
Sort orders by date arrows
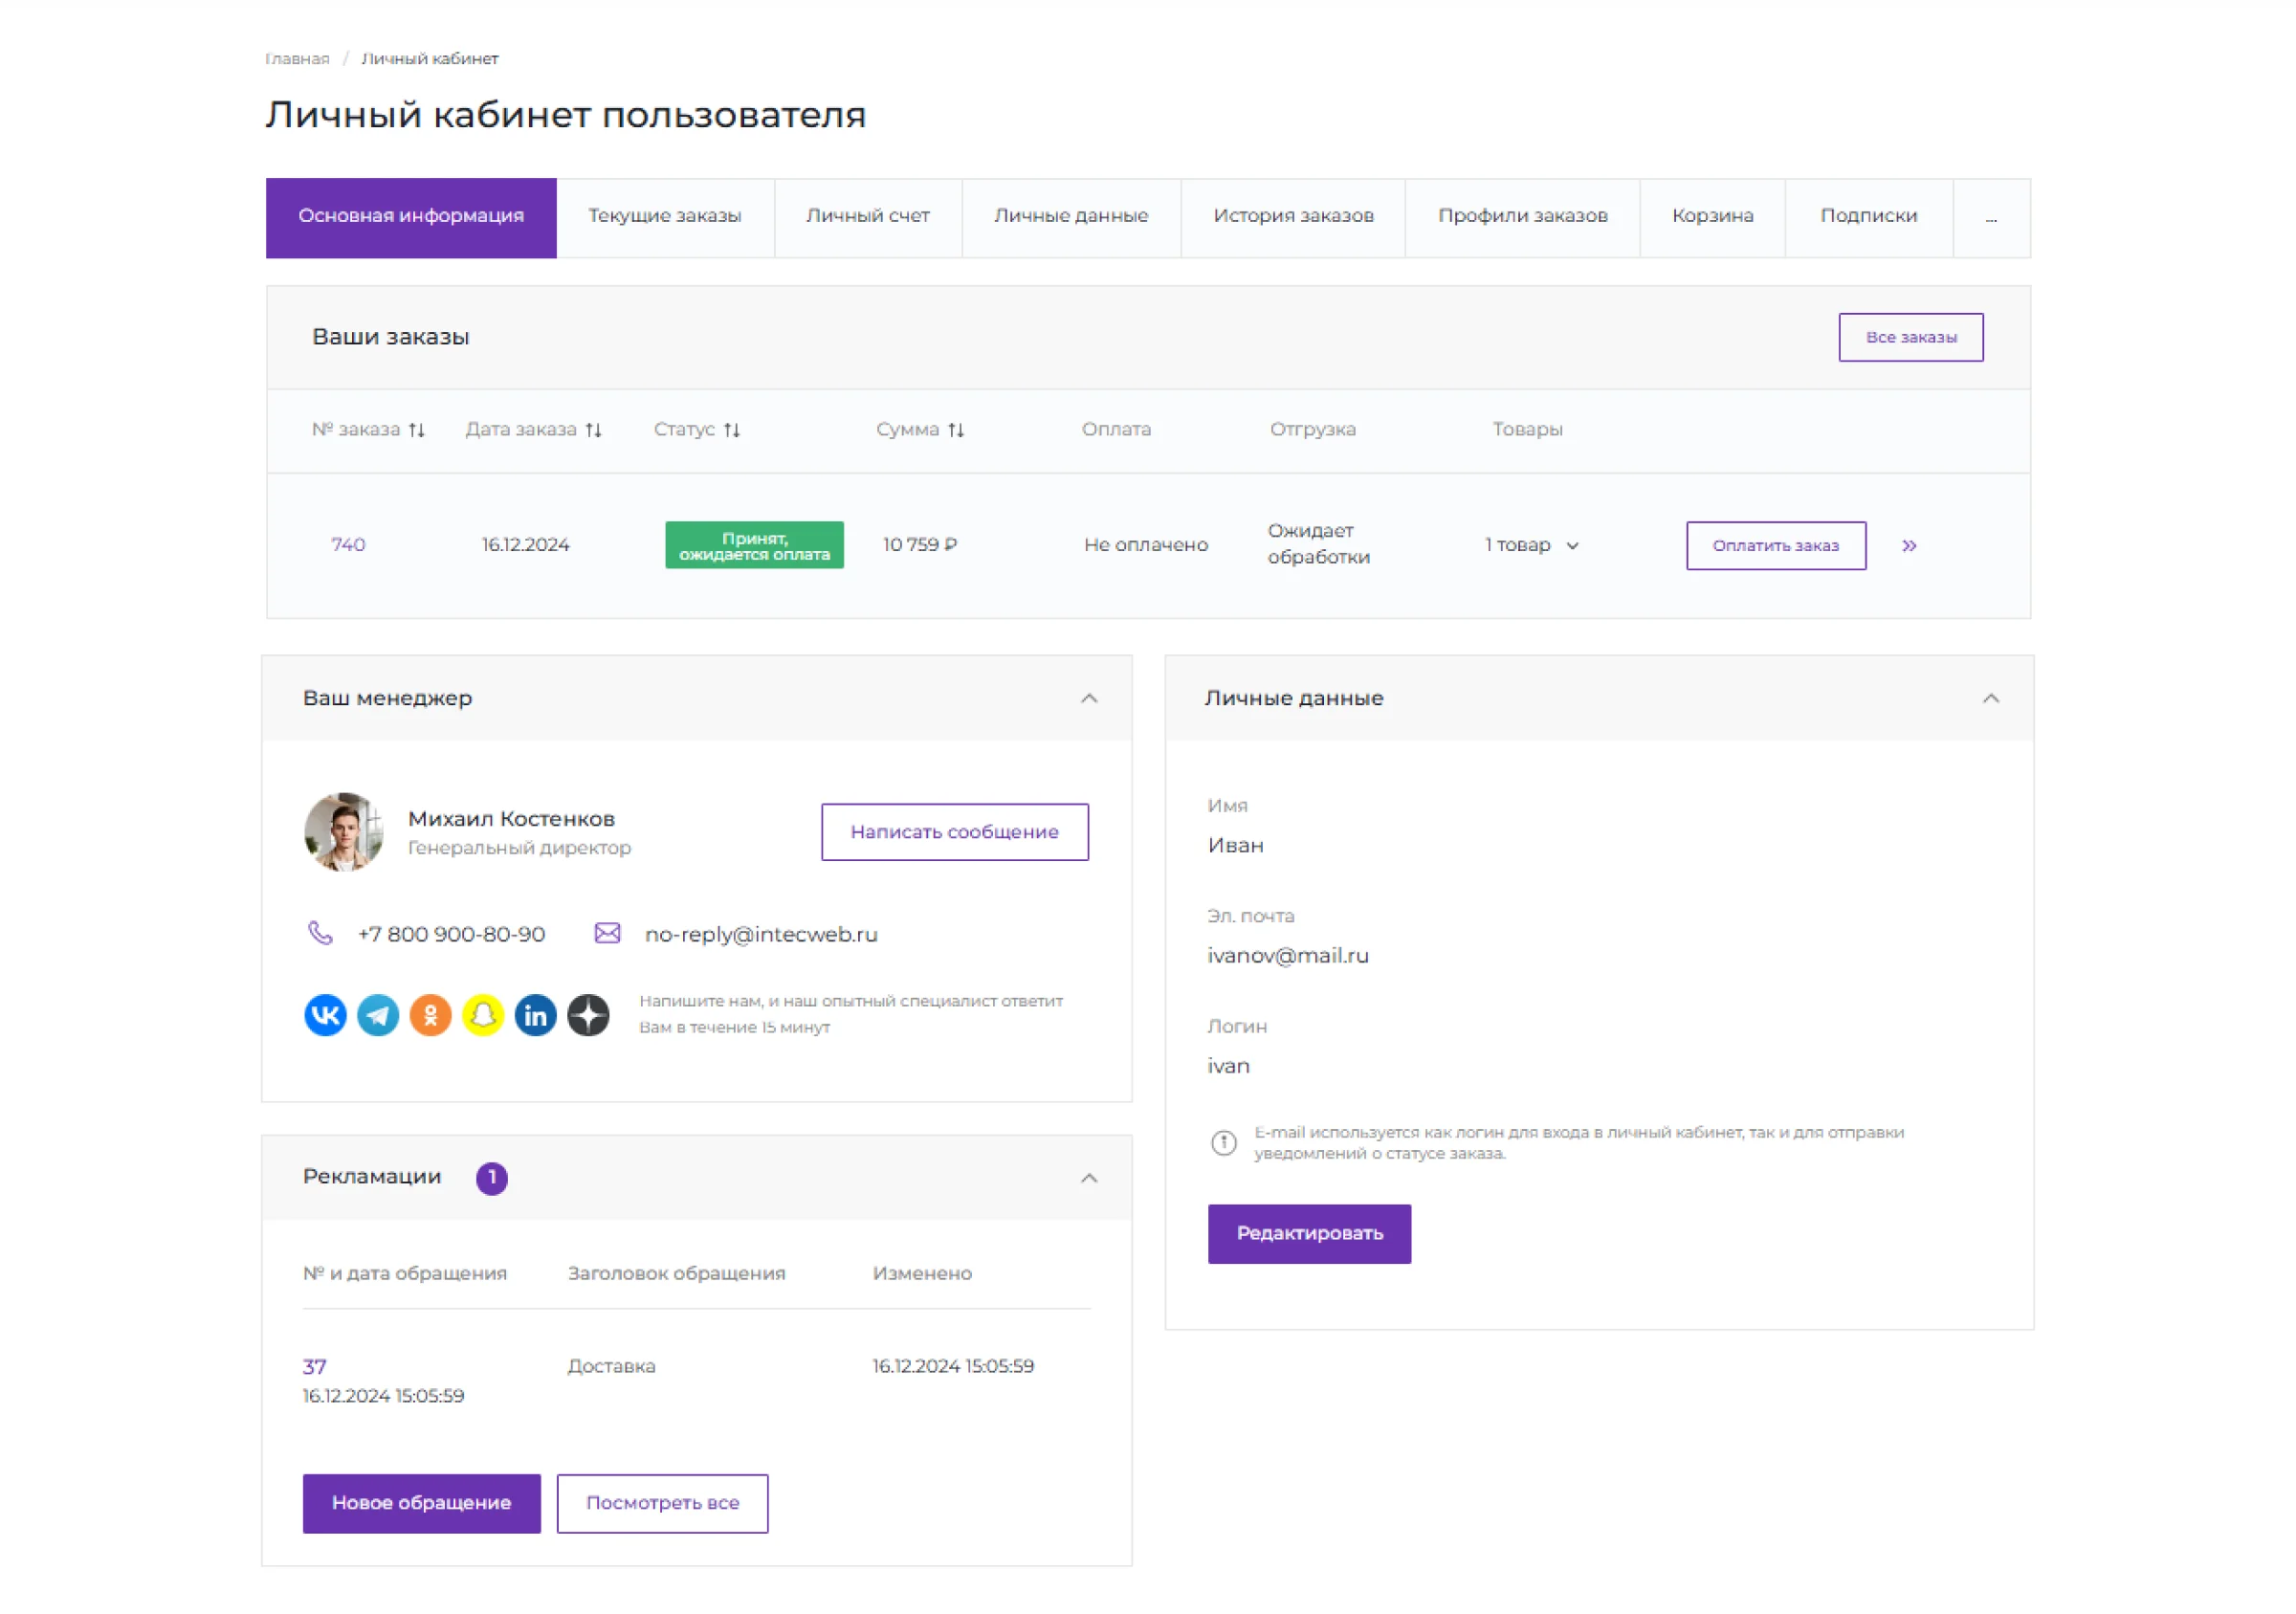(x=594, y=430)
